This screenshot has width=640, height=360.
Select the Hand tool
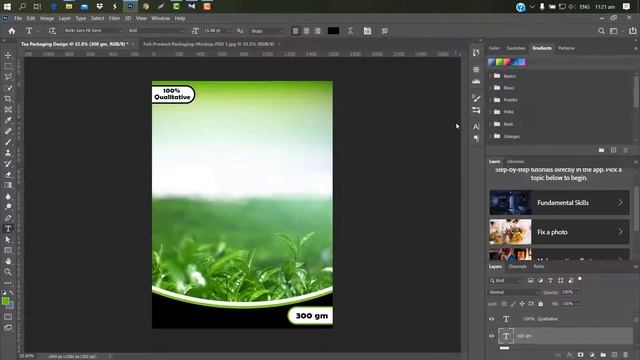[8, 261]
